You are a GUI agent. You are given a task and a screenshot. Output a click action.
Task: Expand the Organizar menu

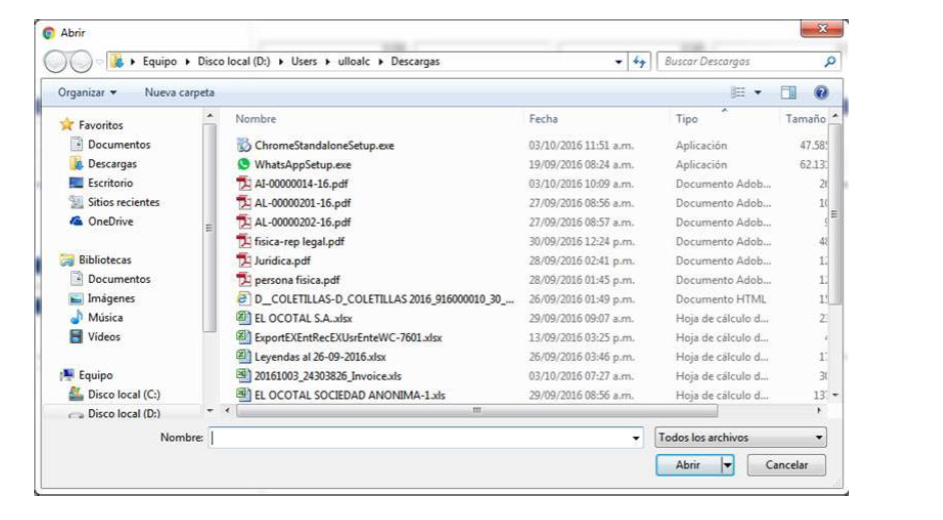click(87, 92)
